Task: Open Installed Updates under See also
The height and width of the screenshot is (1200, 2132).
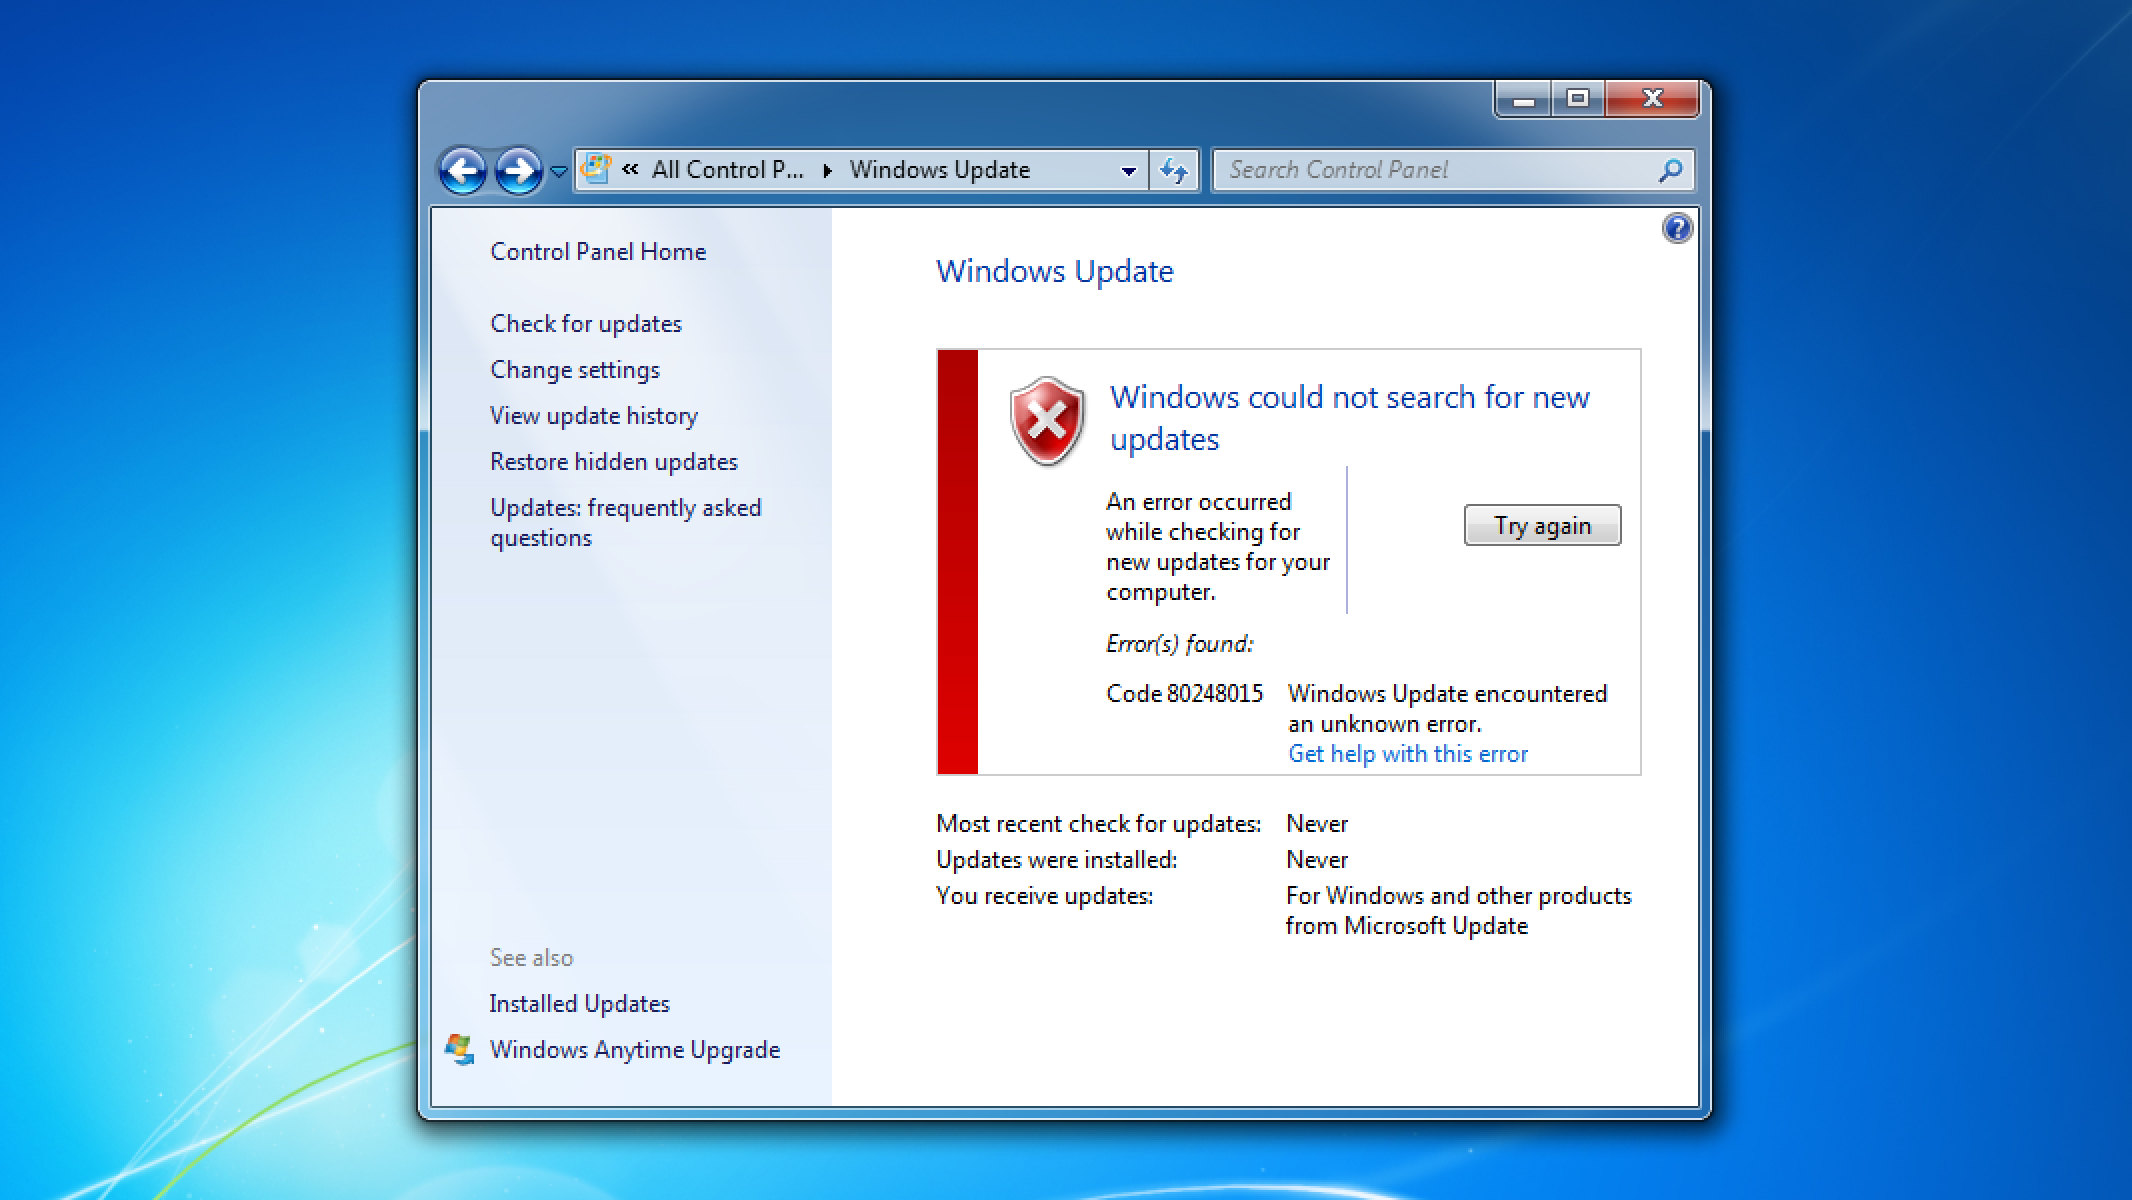Action: pos(580,1003)
